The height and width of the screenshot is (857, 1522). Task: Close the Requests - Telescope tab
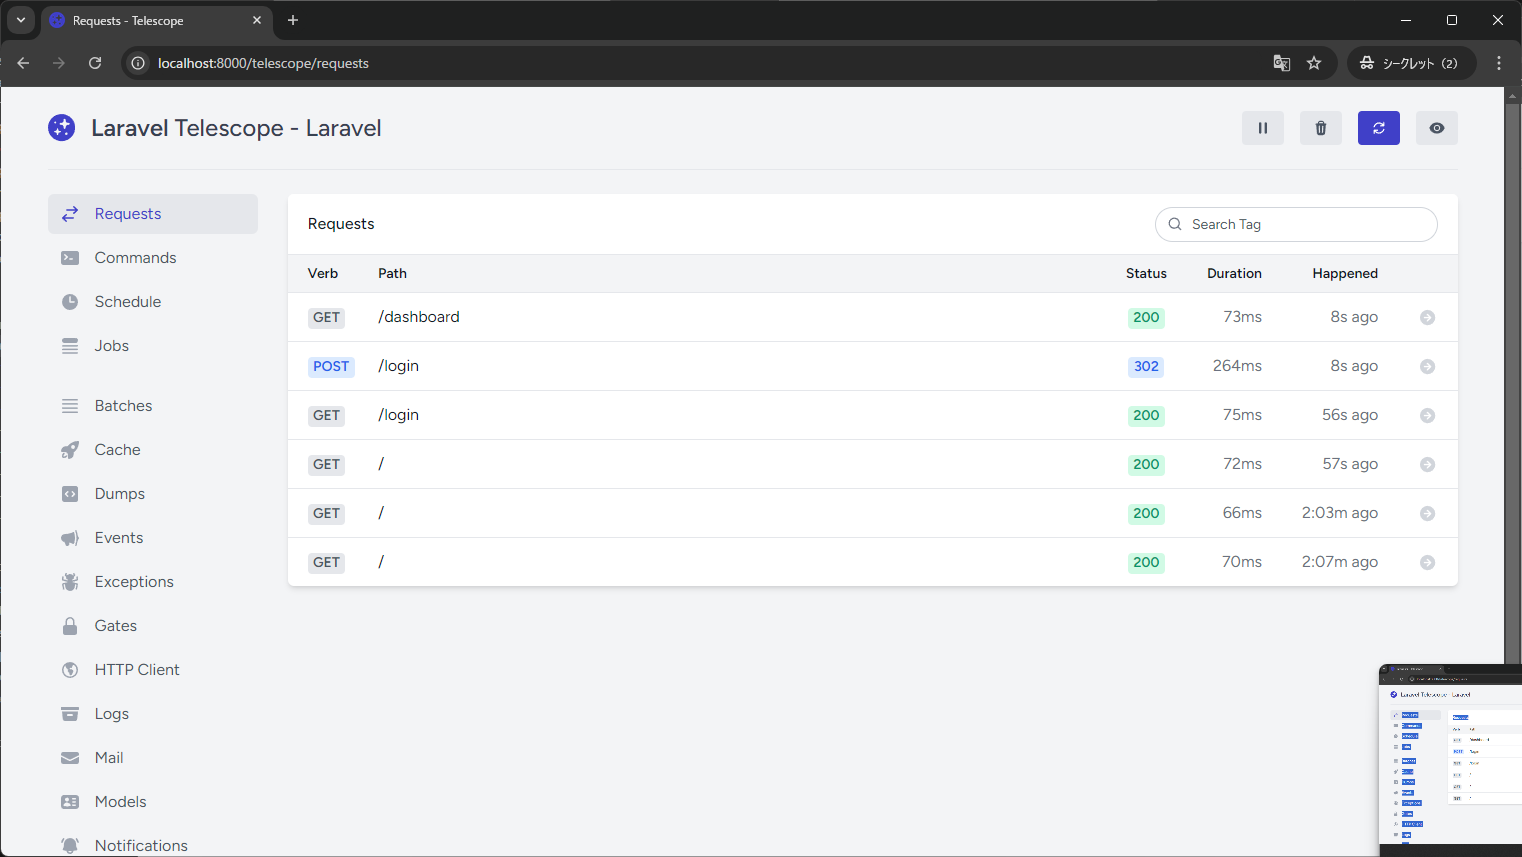pyautogui.click(x=257, y=20)
